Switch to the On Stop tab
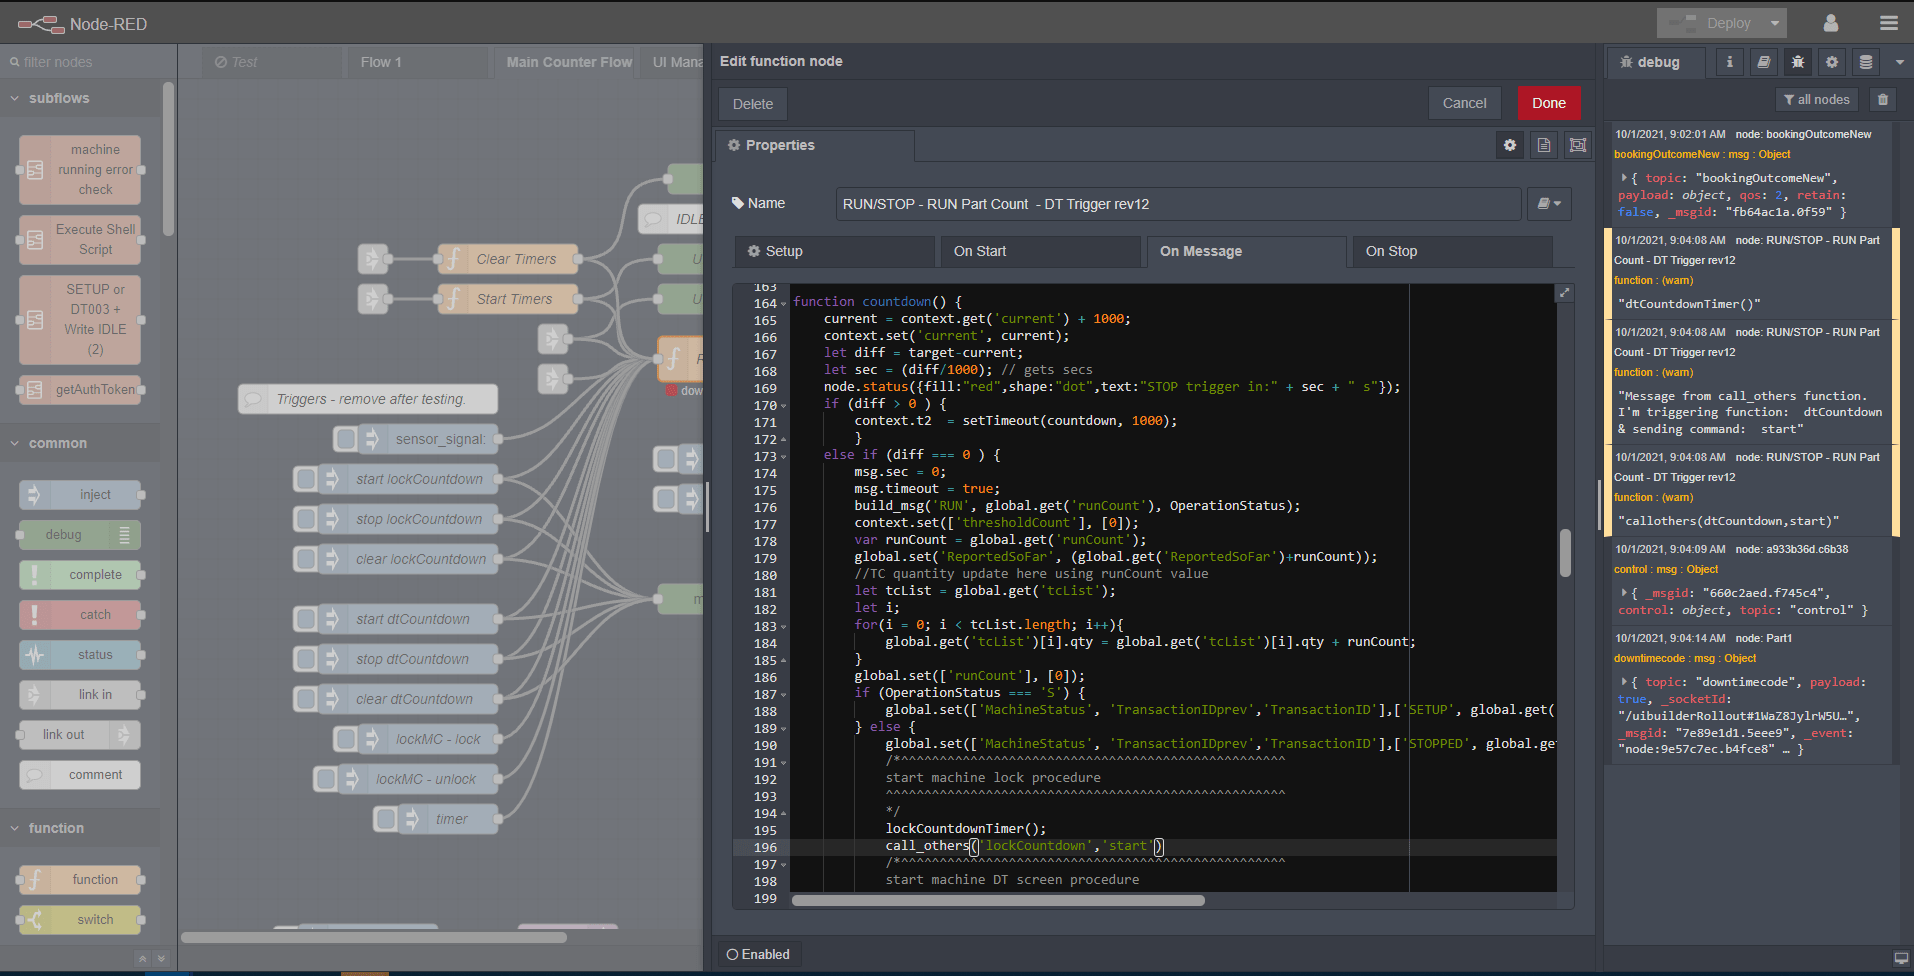Viewport: 1914px width, 976px height. click(1451, 251)
